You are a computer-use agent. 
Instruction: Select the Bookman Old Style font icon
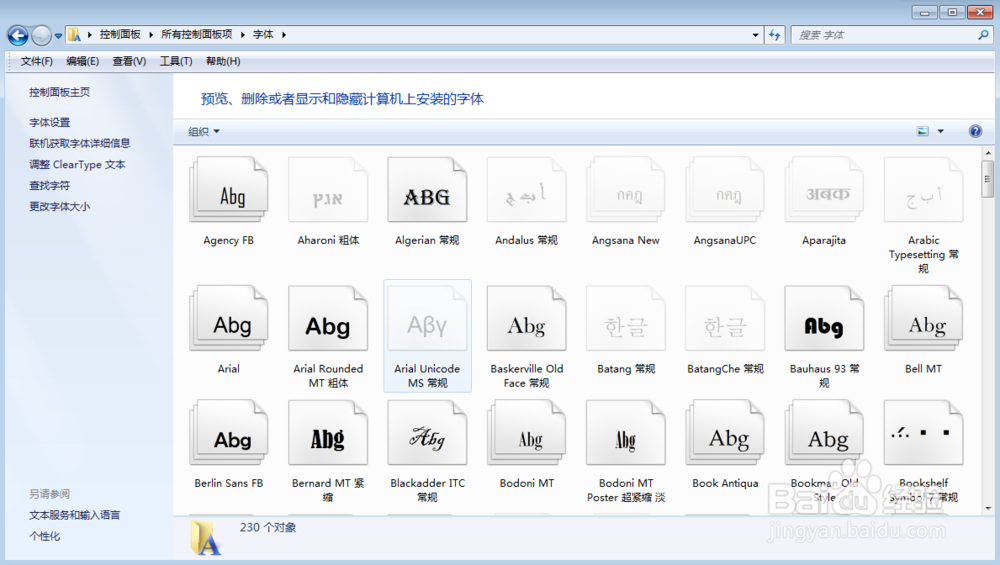point(824,433)
